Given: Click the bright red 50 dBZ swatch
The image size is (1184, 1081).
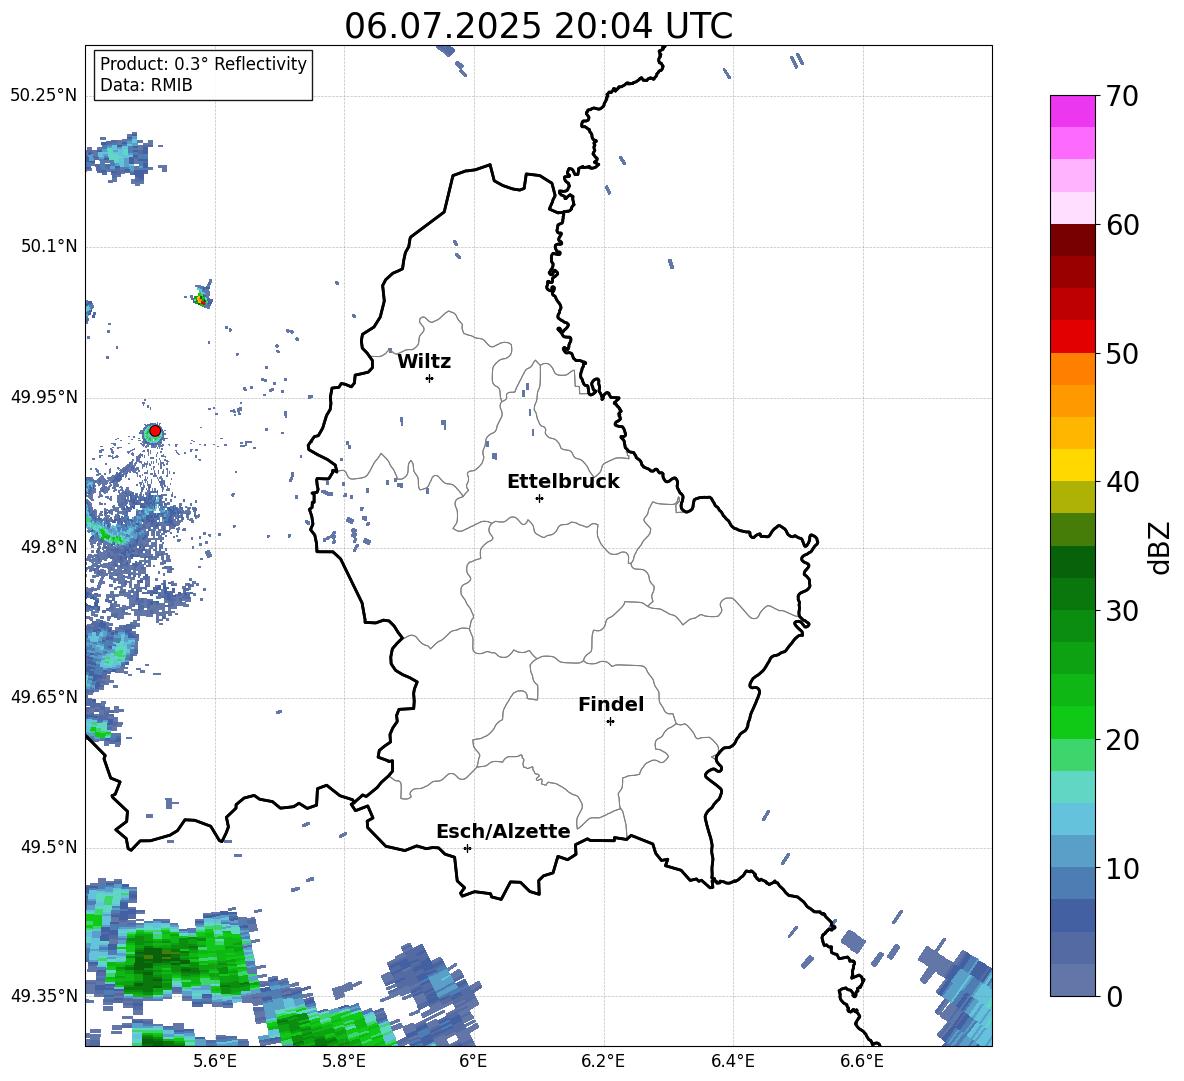Looking at the screenshot, I should (x=1072, y=337).
